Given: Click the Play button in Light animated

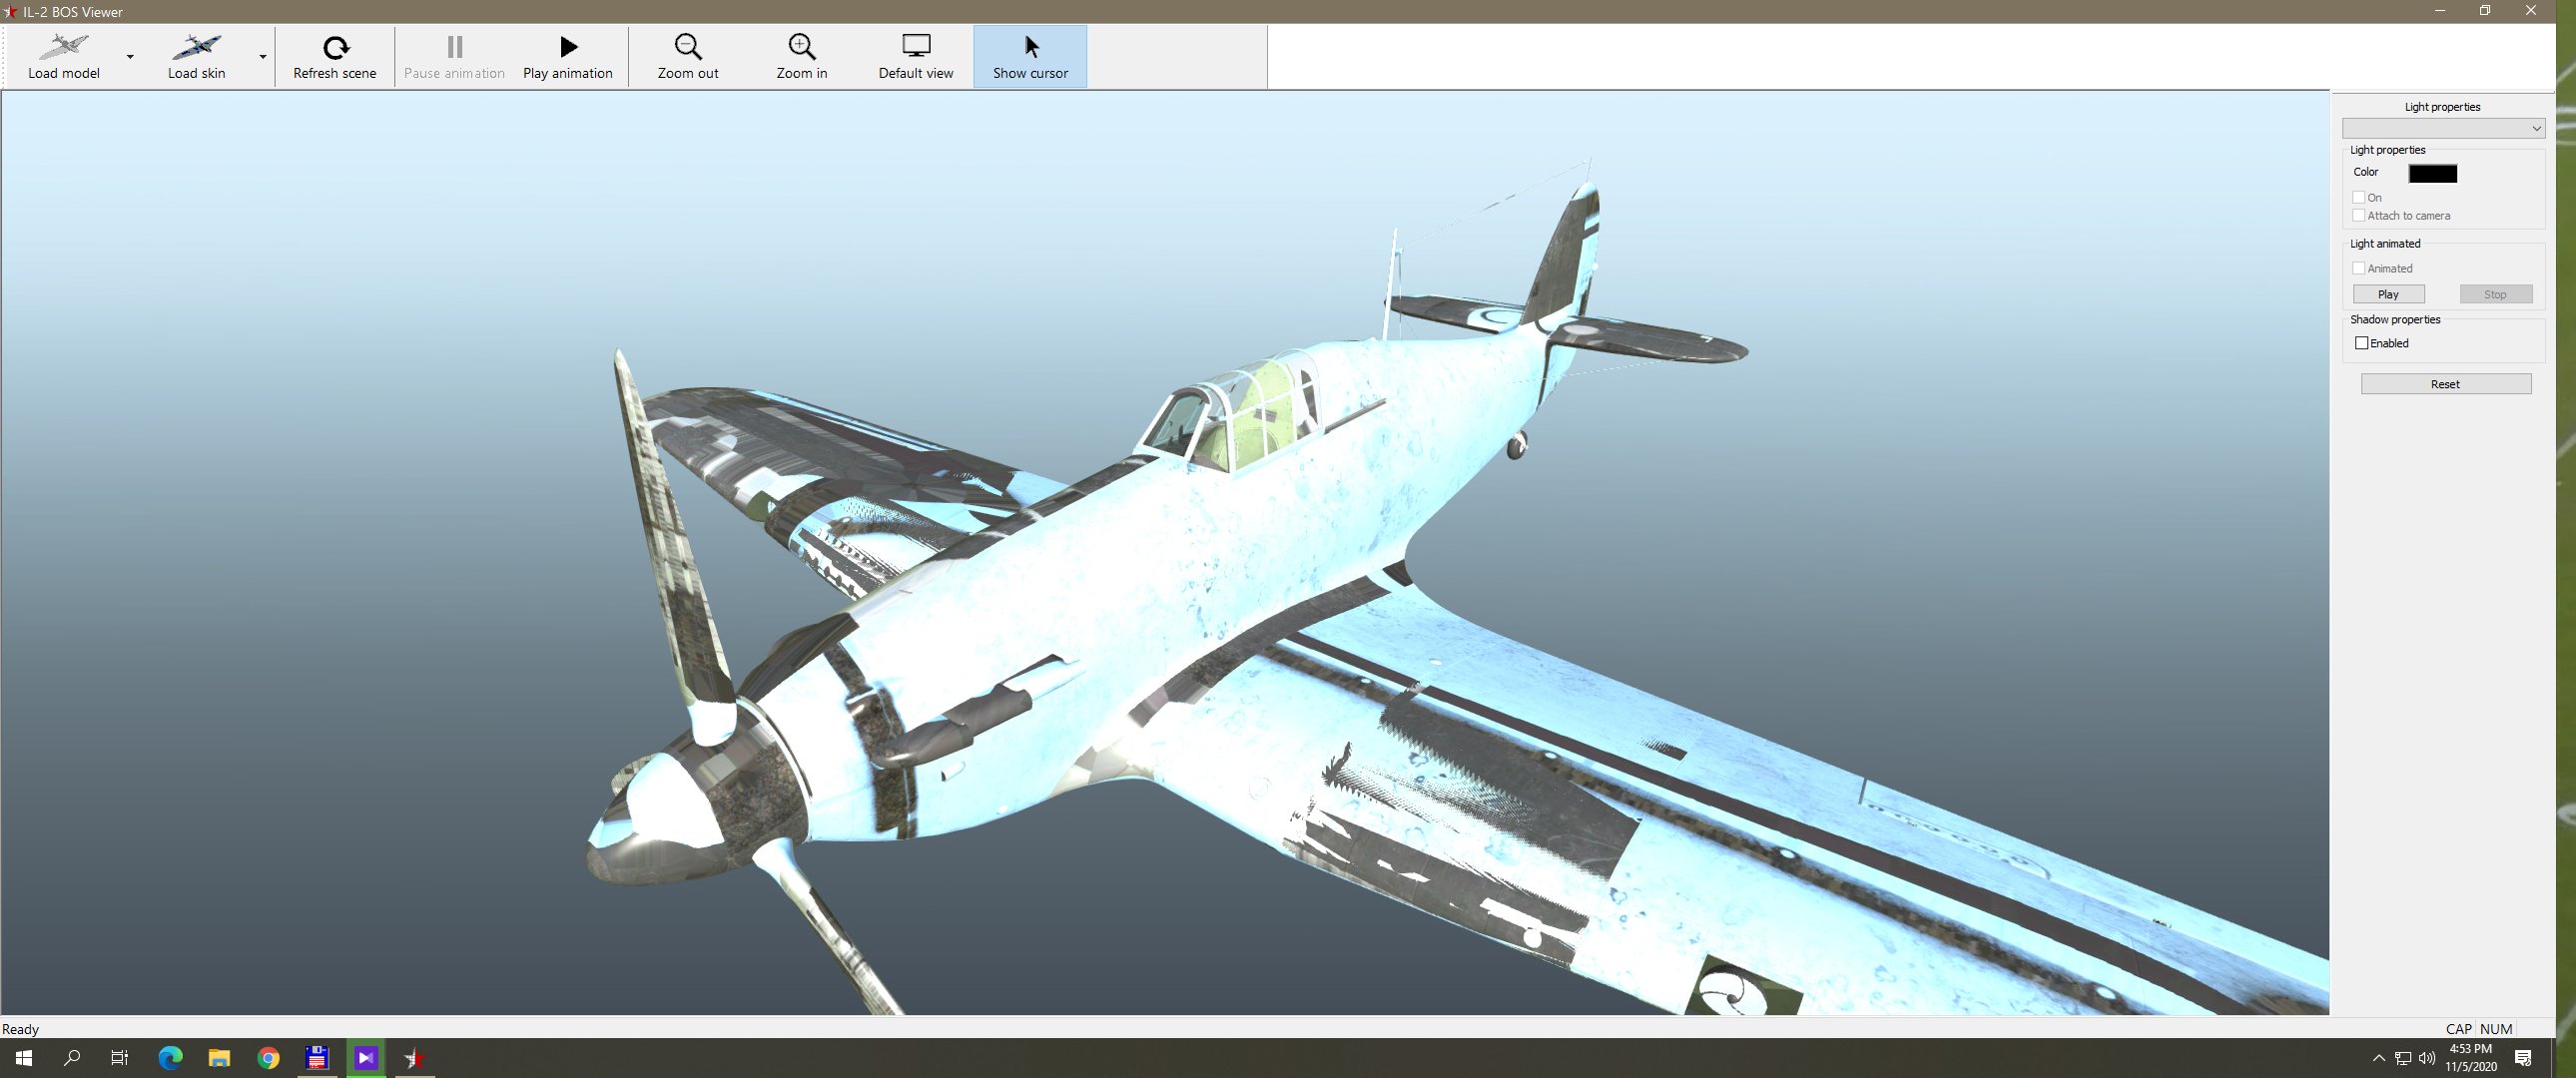Looking at the screenshot, I should (x=2388, y=294).
